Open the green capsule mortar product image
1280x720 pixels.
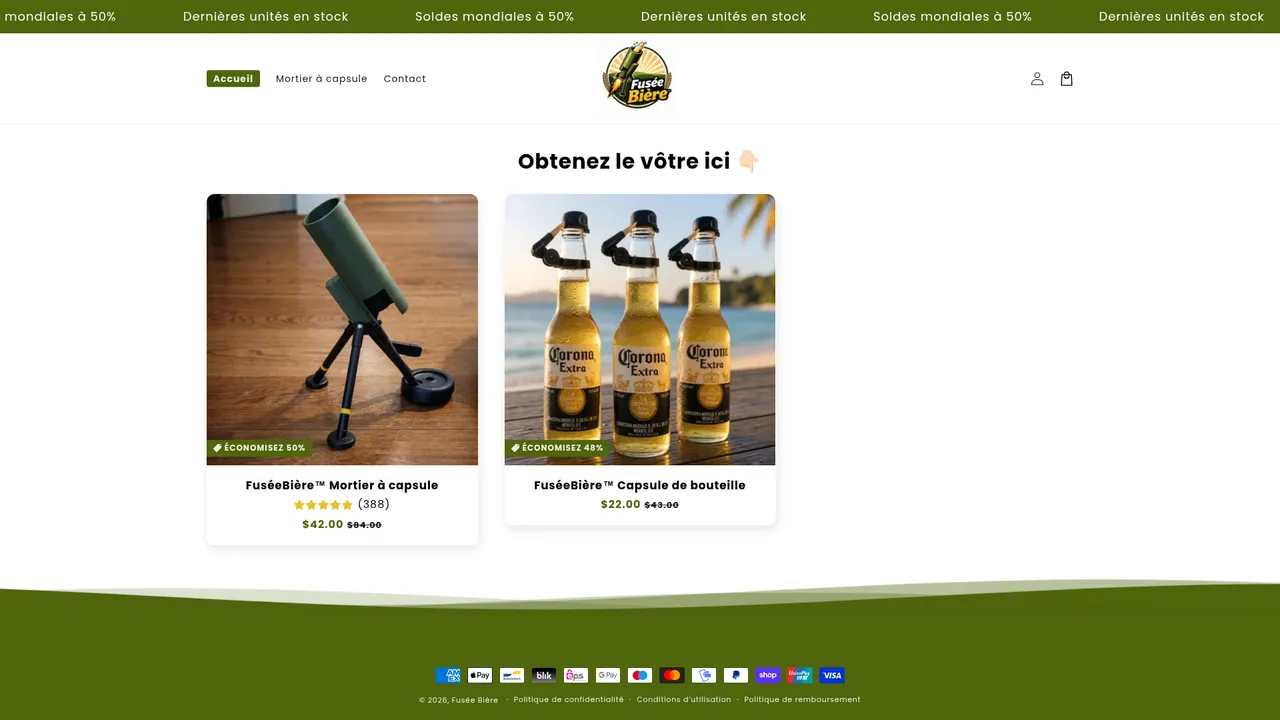coord(342,329)
